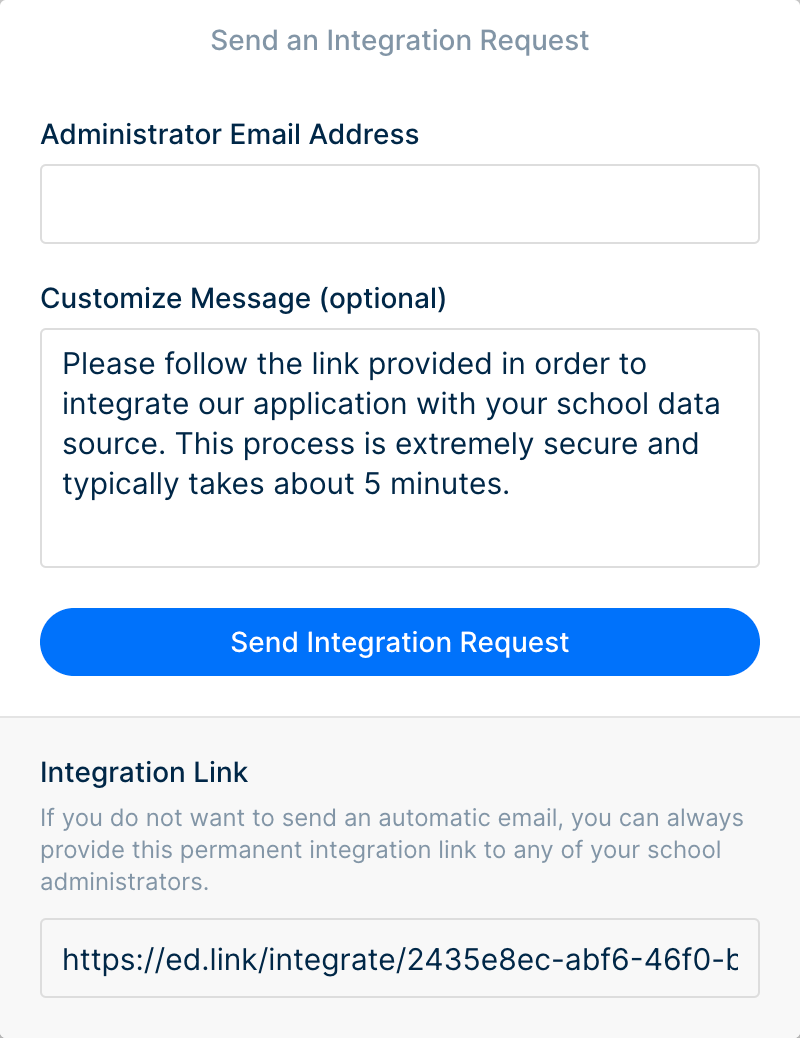Place cursor after "5 minutes." in message
Viewport: 800px width, 1038px height.
point(512,484)
